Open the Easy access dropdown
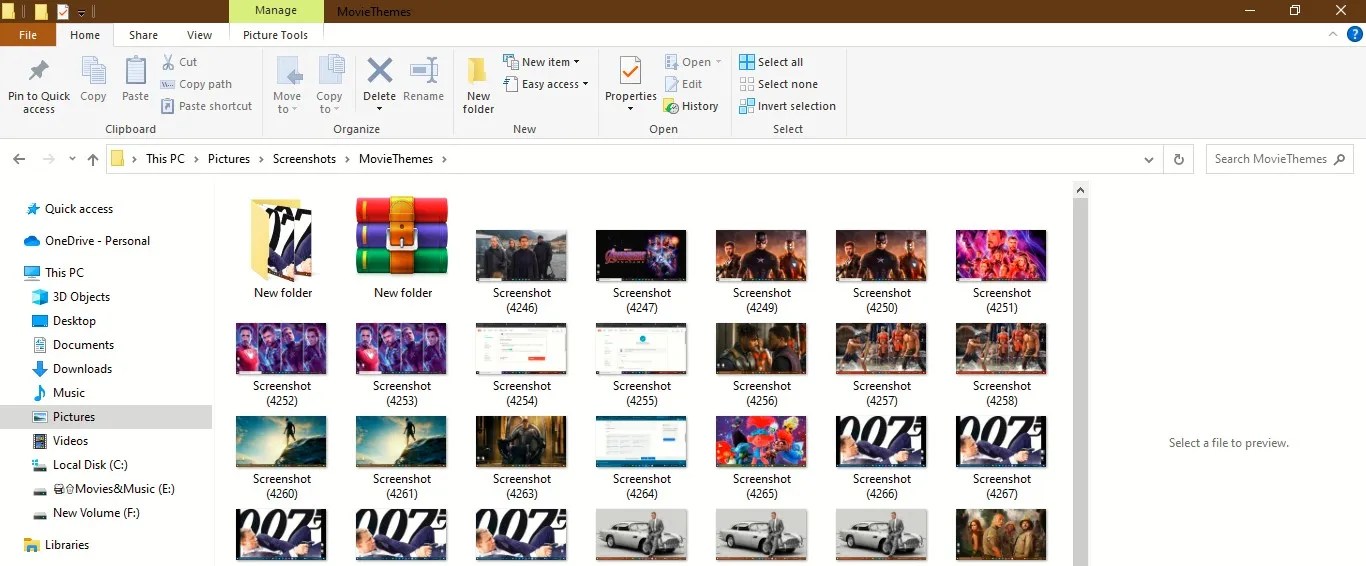 point(545,84)
